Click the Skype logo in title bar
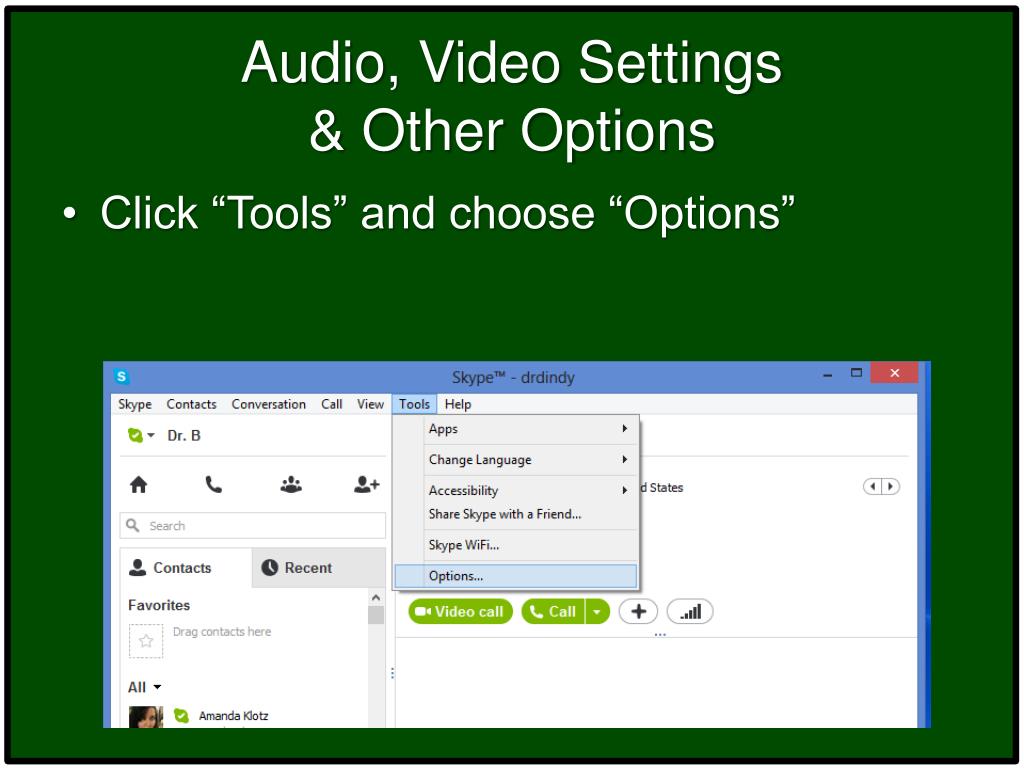The image size is (1024, 768). [121, 376]
